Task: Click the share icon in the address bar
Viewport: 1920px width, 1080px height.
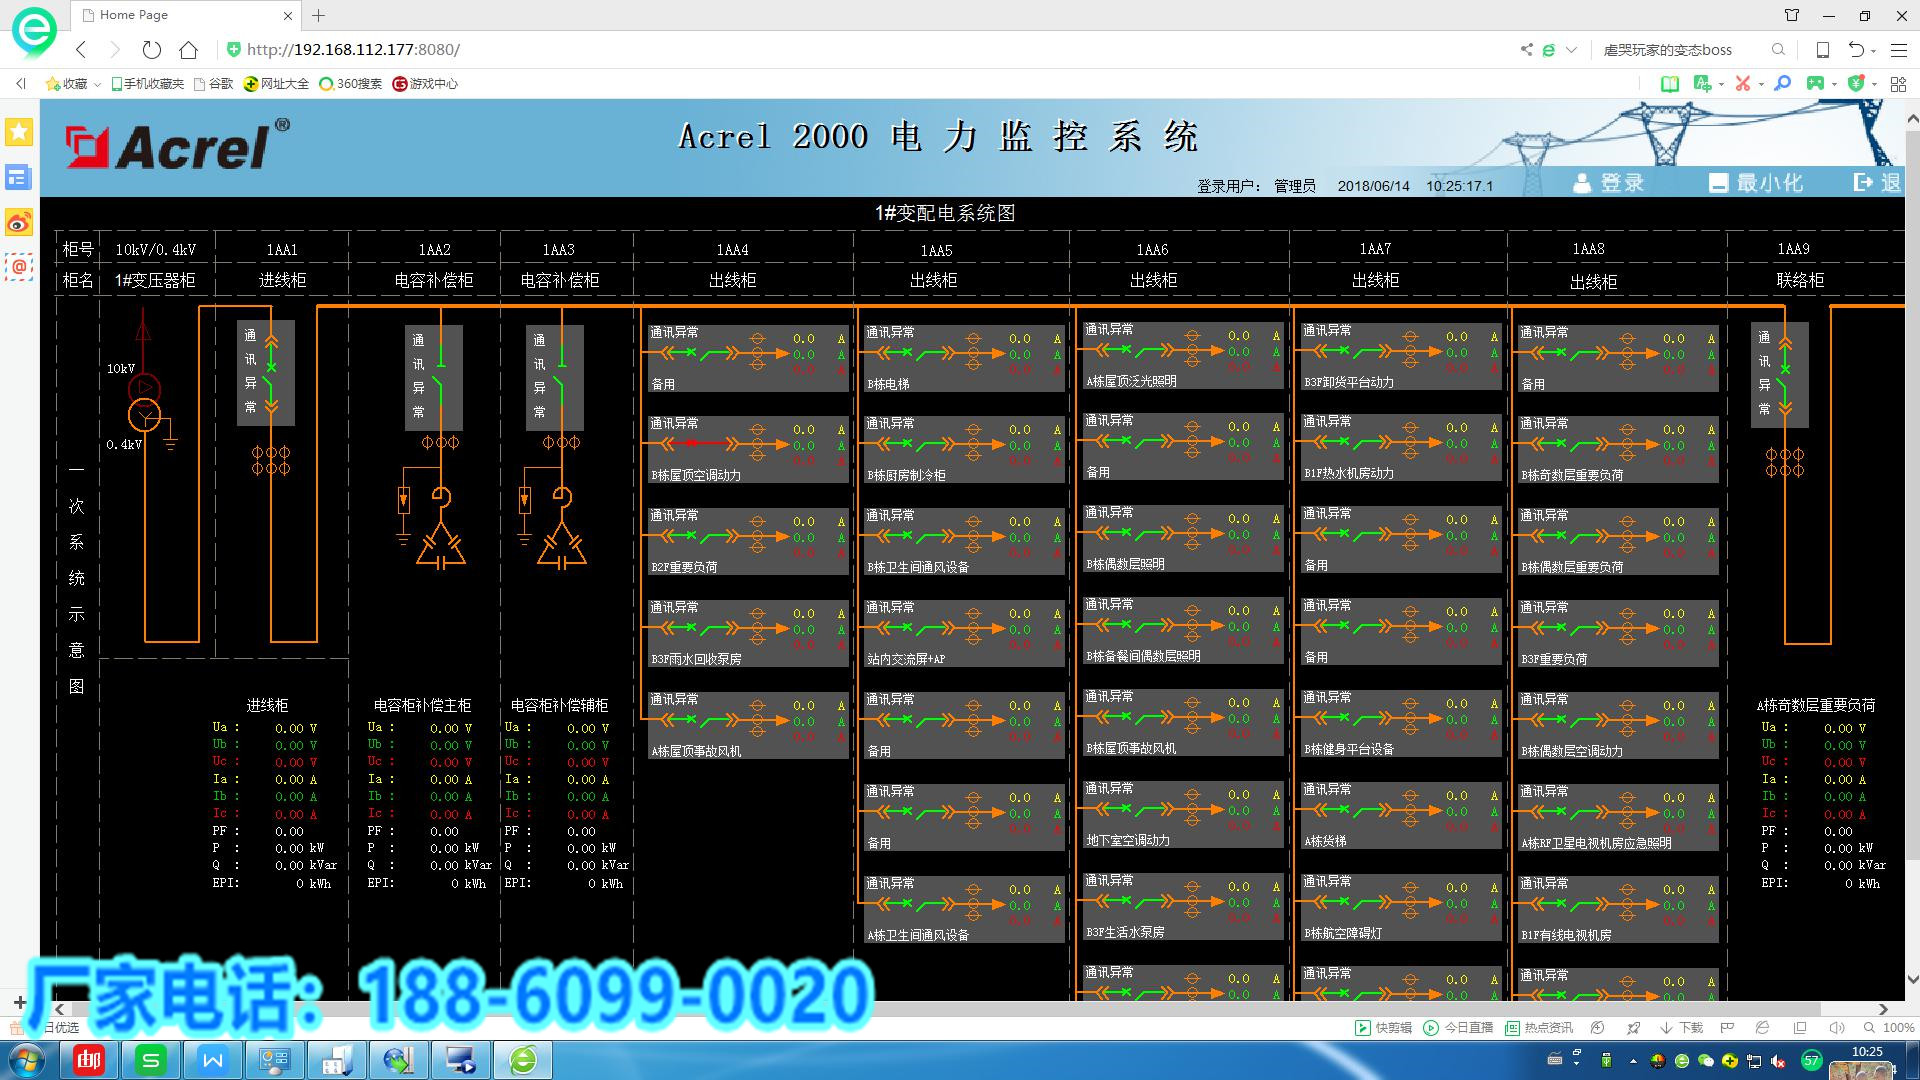Action: (x=1526, y=49)
